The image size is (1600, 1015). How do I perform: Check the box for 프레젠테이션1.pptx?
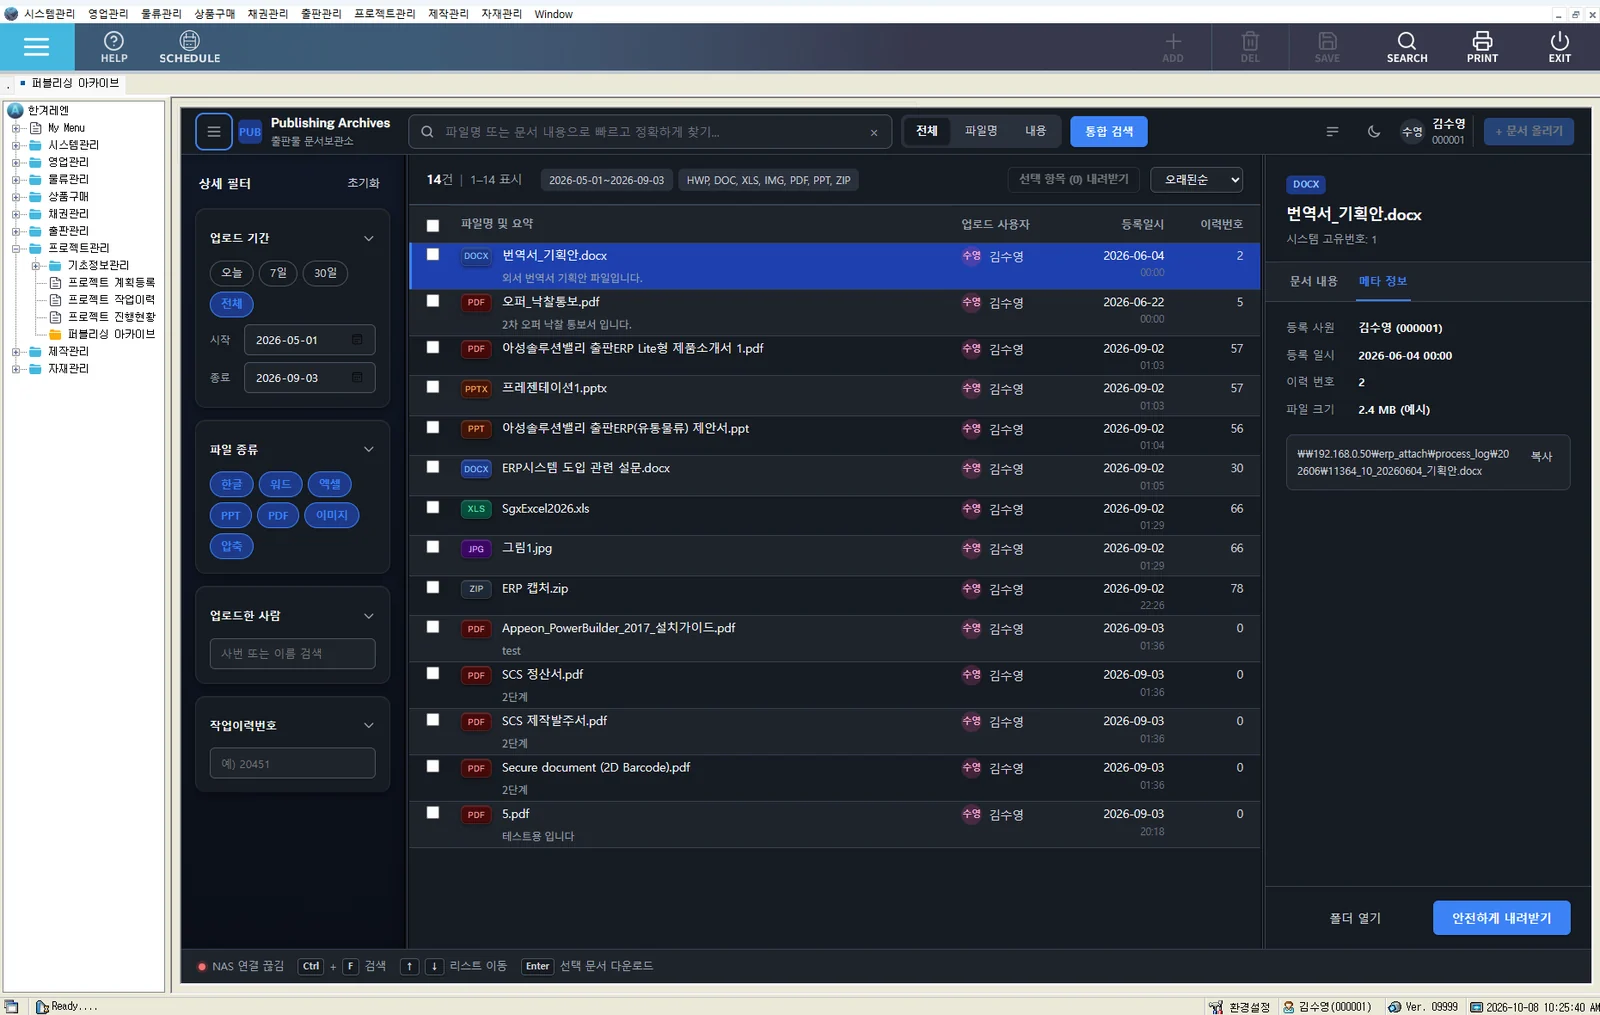pos(433,387)
